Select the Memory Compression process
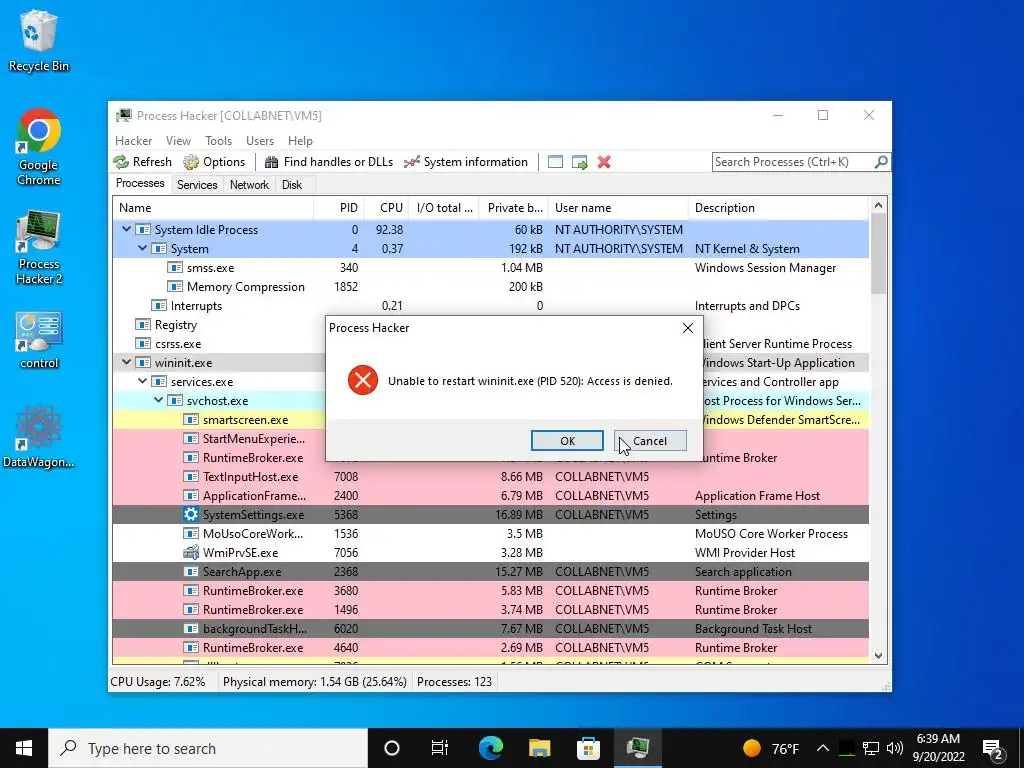The width and height of the screenshot is (1024, 768). 490,287
